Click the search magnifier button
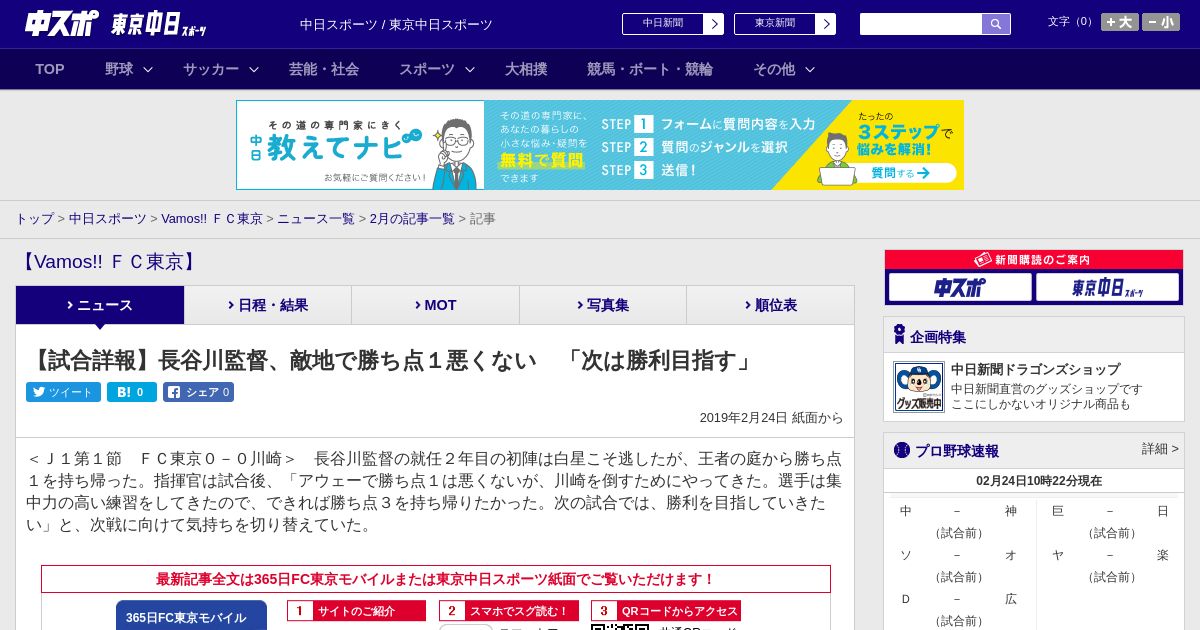The image size is (1200, 630). [996, 24]
